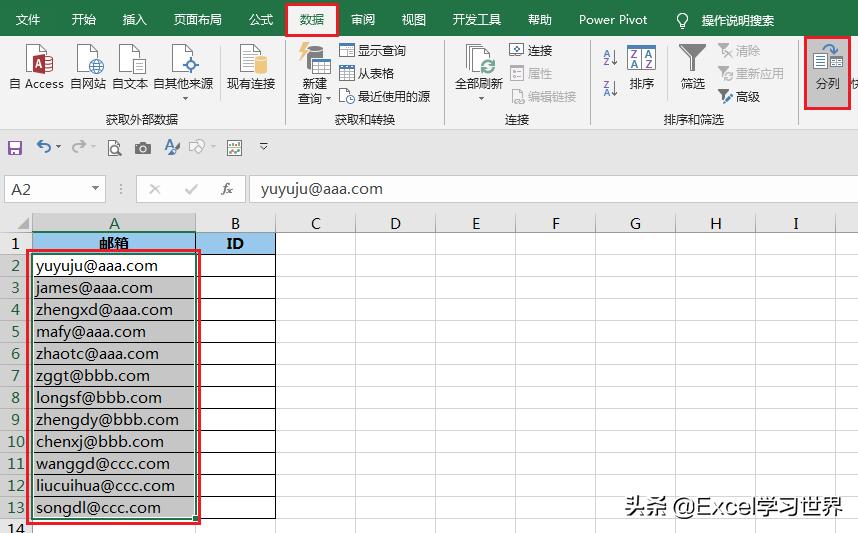This screenshot has width=858, height=533.
Task: Select cell with songdl@ccc.com
Action: coord(114,507)
